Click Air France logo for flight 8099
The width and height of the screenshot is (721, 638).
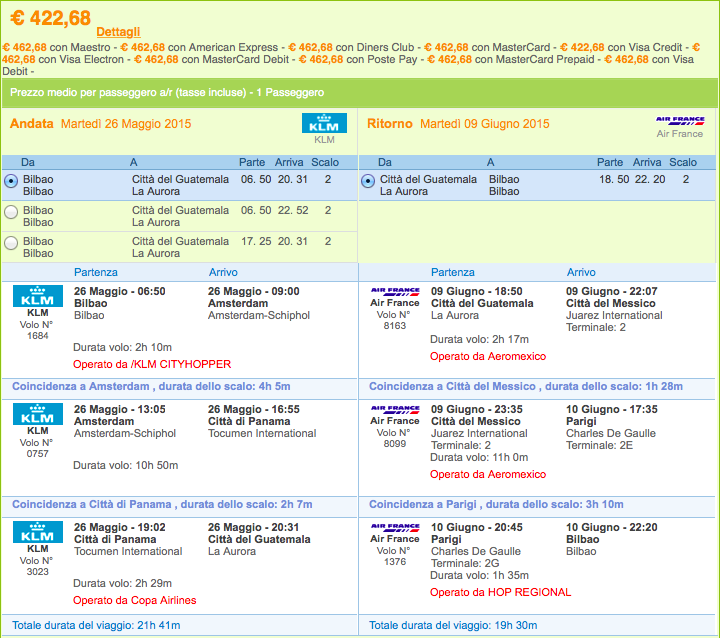(x=395, y=409)
